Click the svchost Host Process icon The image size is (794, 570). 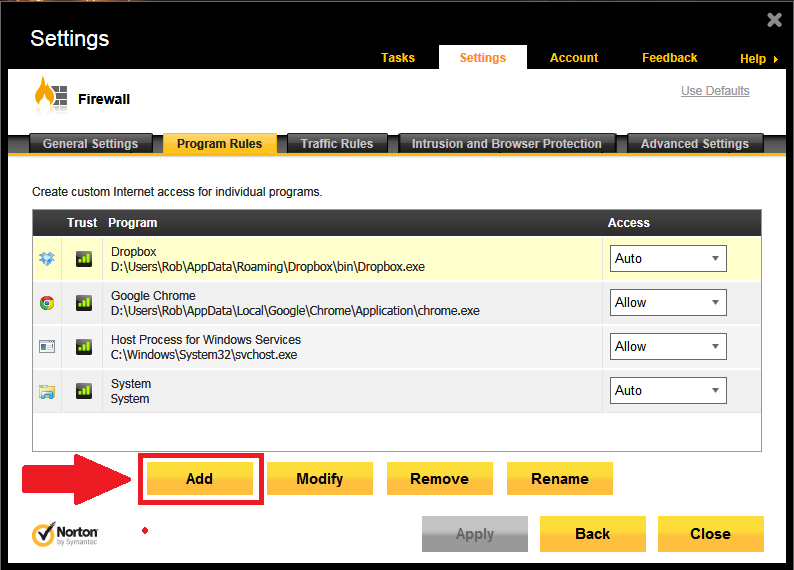coord(47,347)
